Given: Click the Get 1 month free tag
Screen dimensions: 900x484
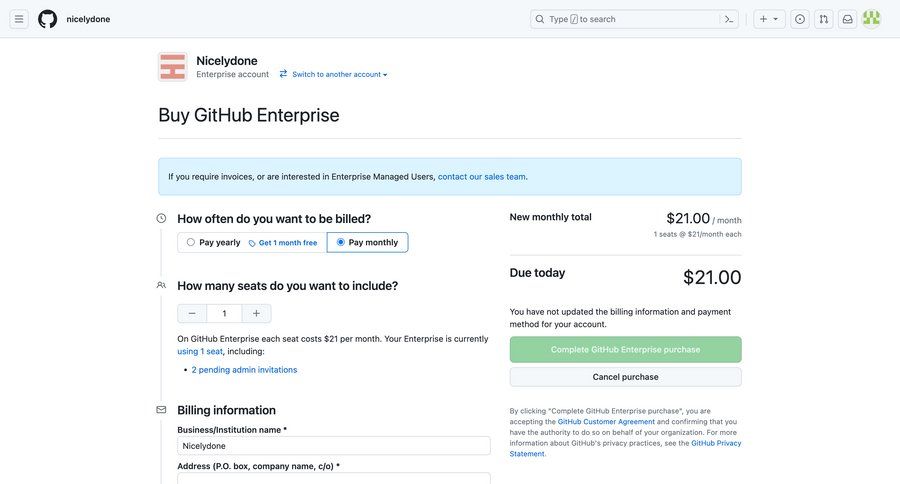Looking at the screenshot, I should [x=283, y=243].
